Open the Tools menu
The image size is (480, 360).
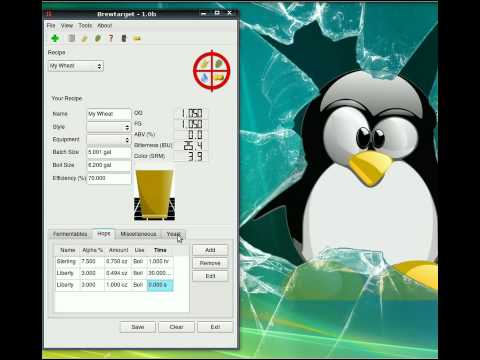85,25
